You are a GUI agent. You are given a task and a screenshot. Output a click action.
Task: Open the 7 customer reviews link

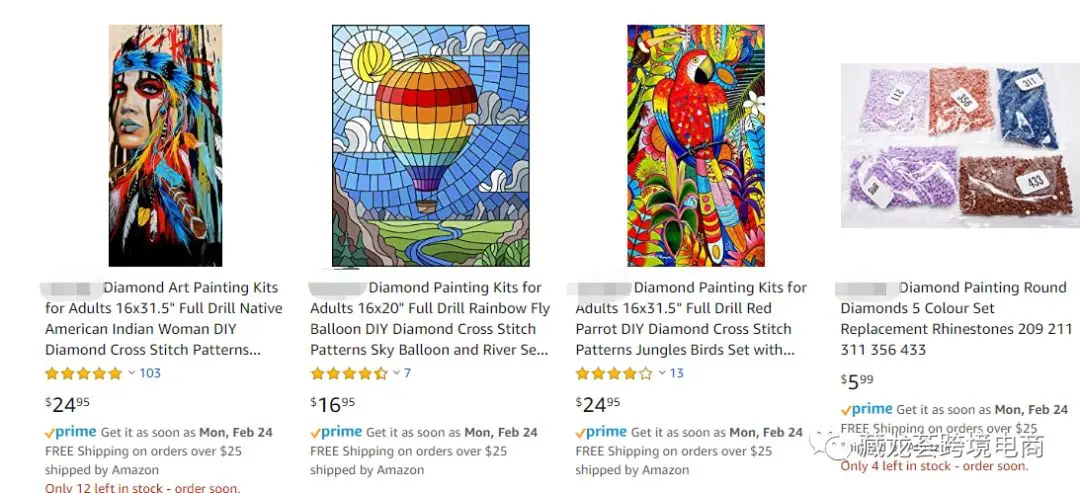[x=407, y=373]
